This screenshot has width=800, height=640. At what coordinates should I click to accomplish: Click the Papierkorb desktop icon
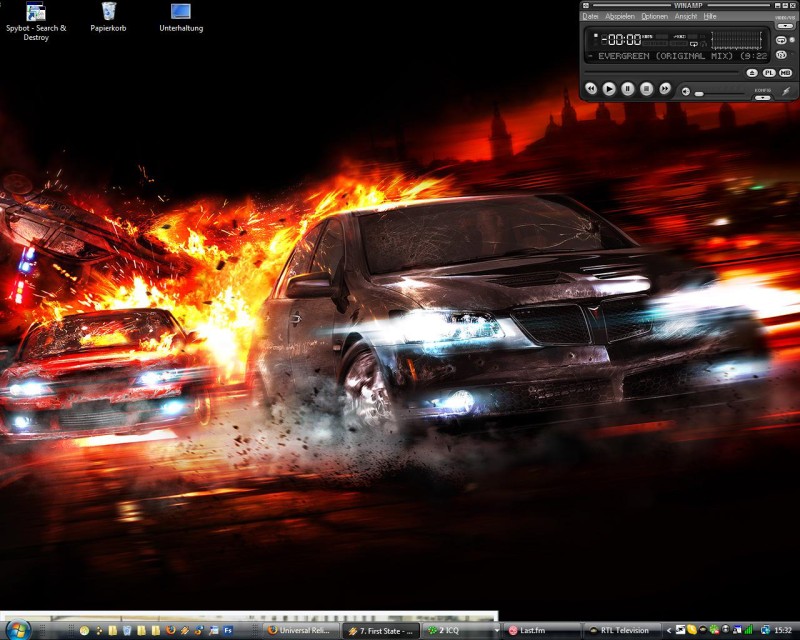[x=108, y=17]
